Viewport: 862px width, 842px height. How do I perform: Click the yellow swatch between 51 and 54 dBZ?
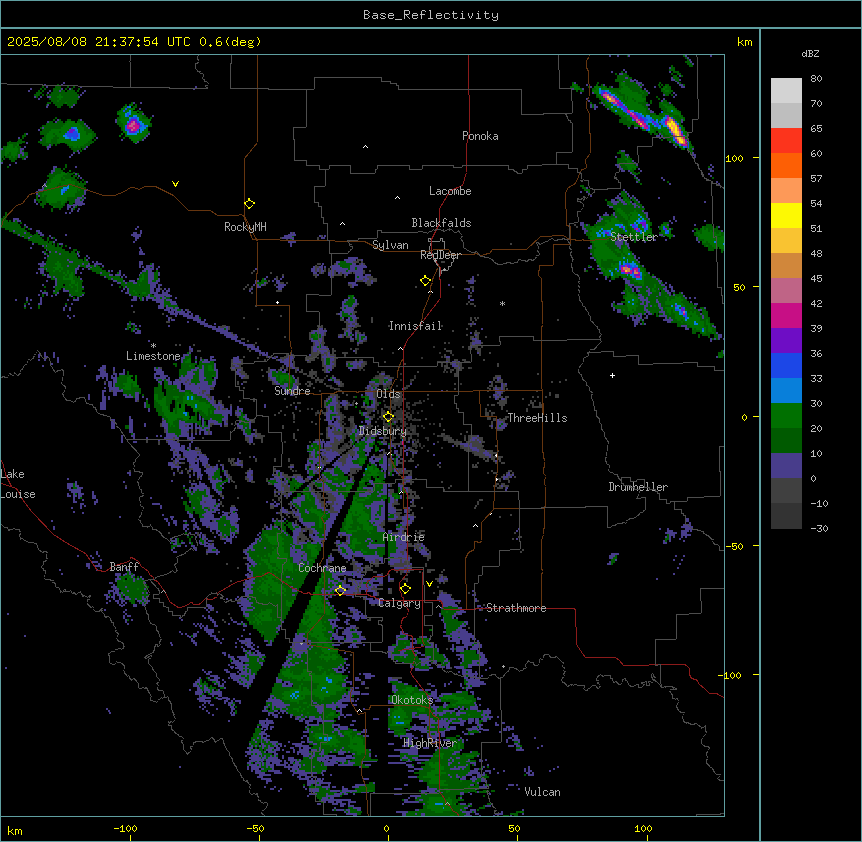coord(786,215)
